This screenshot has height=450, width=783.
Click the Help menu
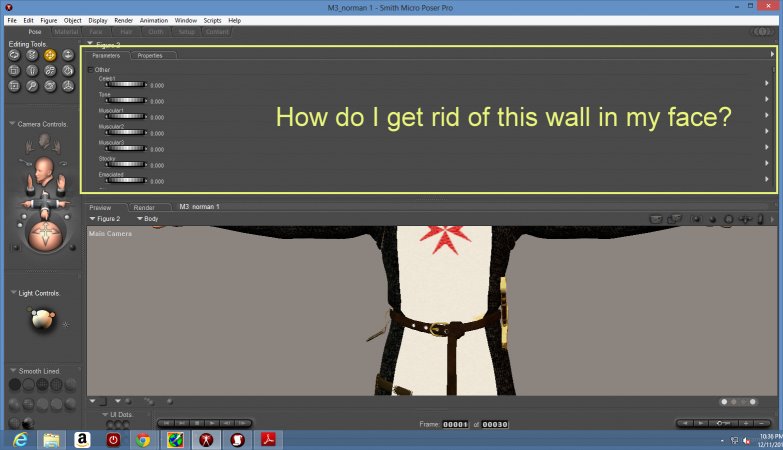(234, 20)
